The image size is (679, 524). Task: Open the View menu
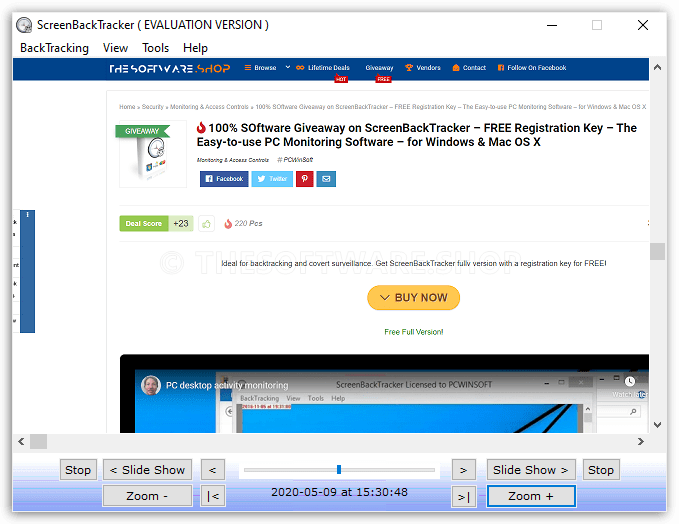tap(115, 47)
